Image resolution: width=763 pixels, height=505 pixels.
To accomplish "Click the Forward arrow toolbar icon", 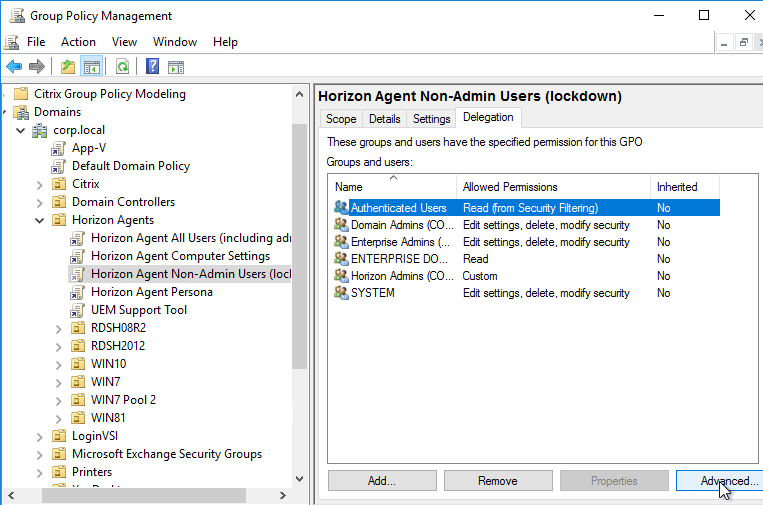I will [37, 67].
